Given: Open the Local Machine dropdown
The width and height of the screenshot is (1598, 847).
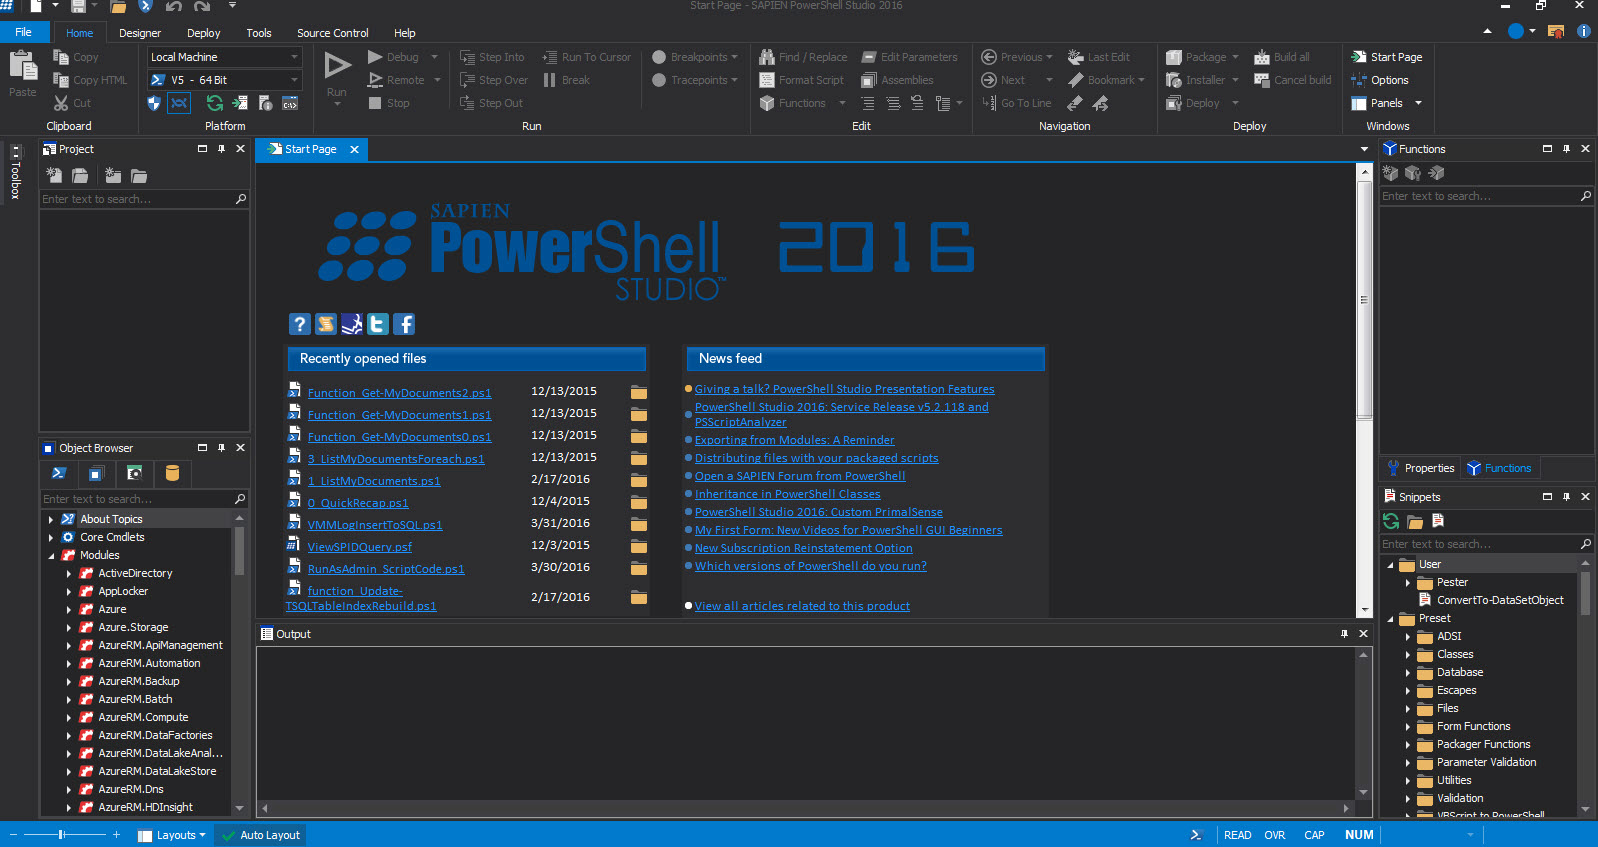Looking at the screenshot, I should coord(294,57).
